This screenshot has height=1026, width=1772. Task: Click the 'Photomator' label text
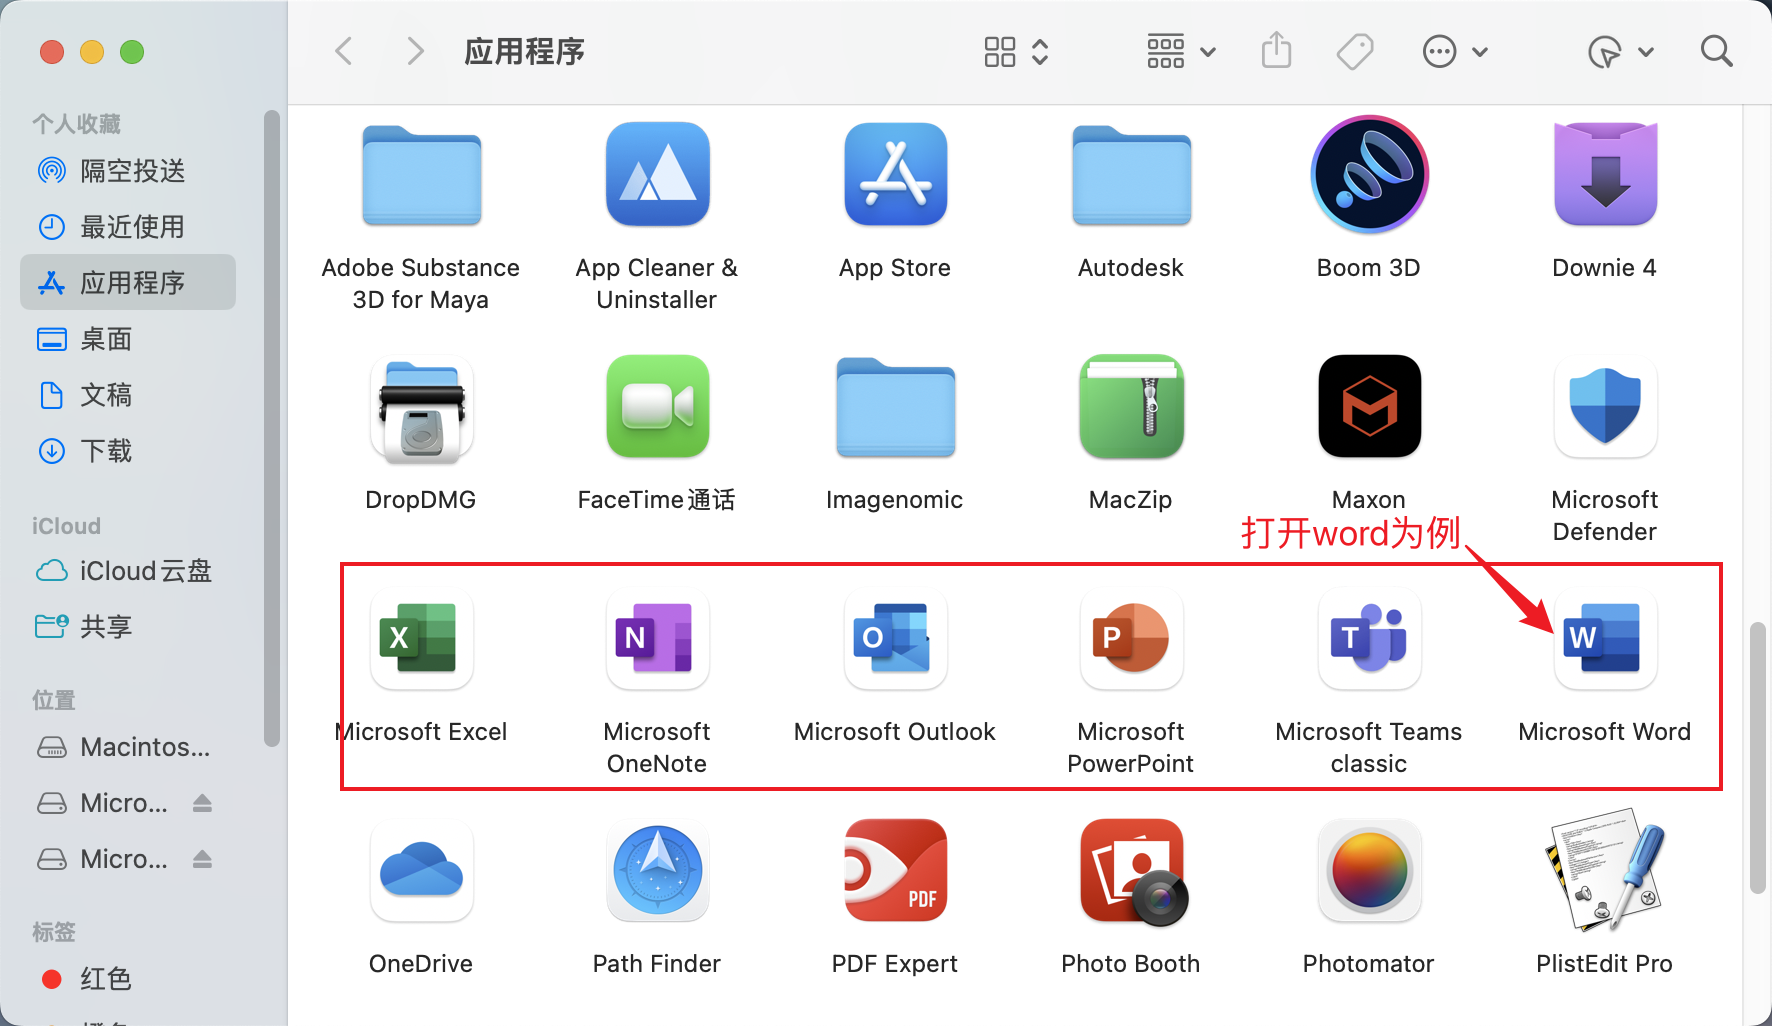(x=1369, y=964)
